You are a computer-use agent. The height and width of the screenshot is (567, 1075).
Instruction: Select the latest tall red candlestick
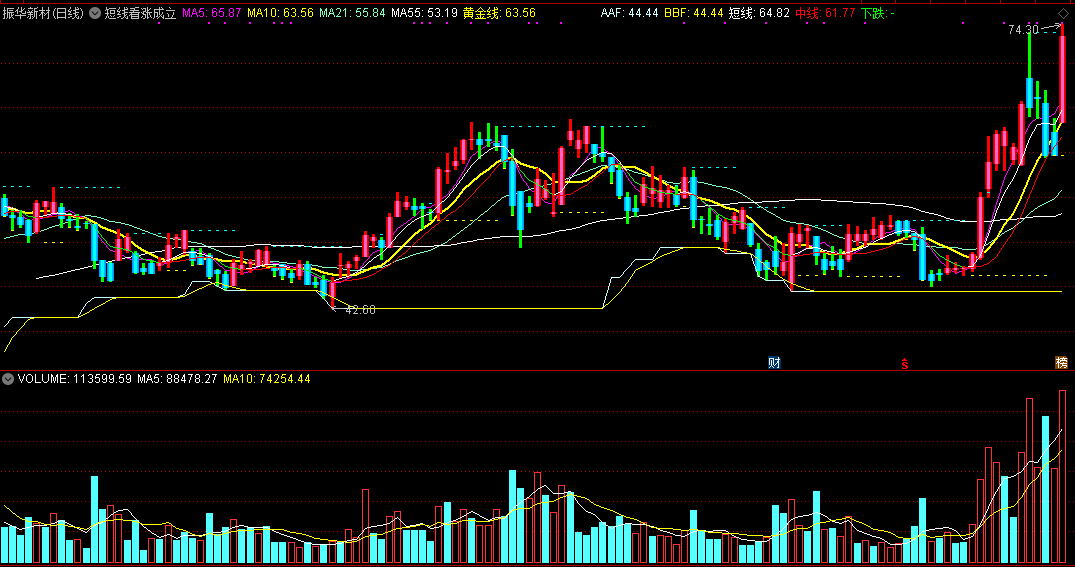coord(1063,72)
